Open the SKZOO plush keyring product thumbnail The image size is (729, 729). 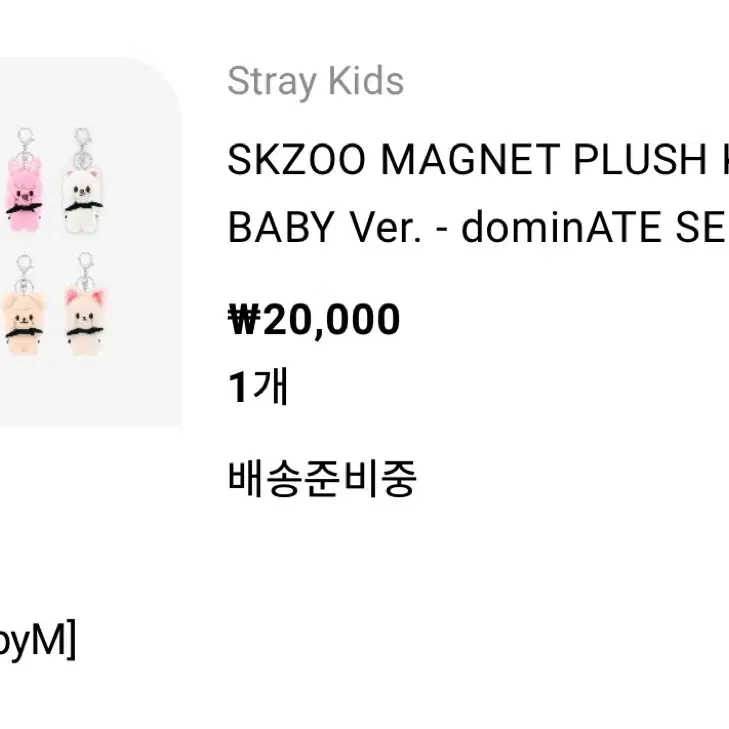pos(90,242)
